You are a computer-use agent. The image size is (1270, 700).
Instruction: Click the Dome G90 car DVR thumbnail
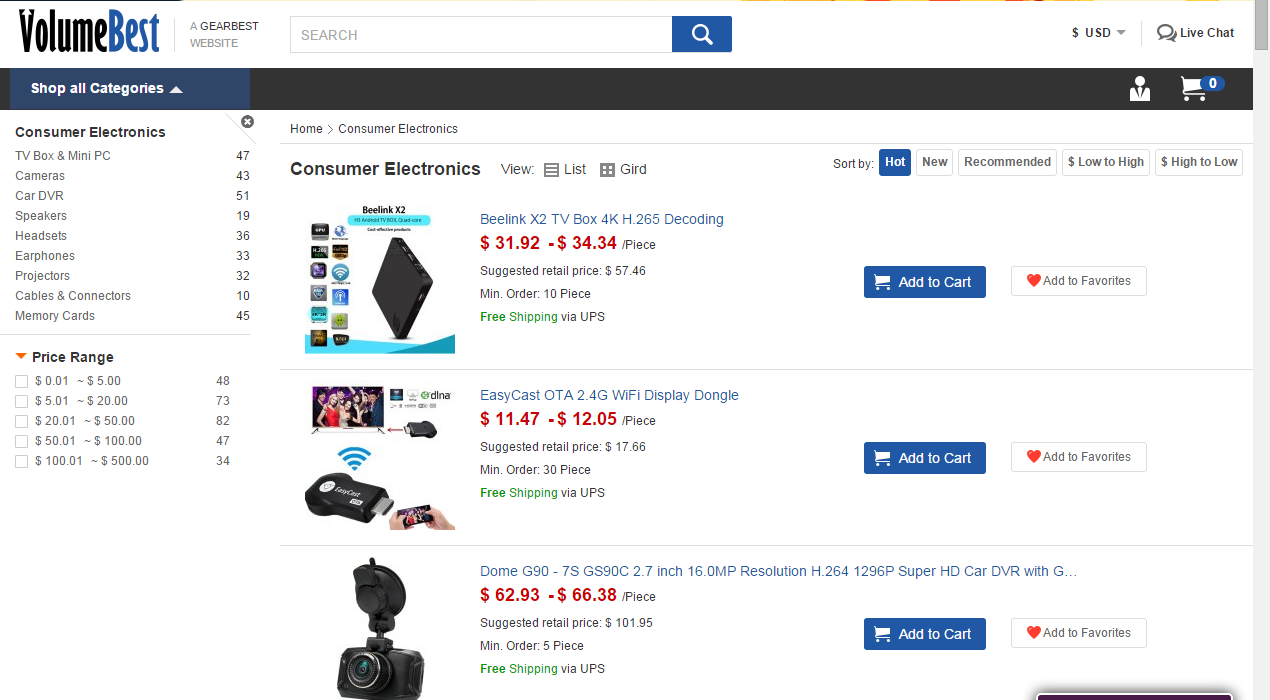click(x=380, y=628)
